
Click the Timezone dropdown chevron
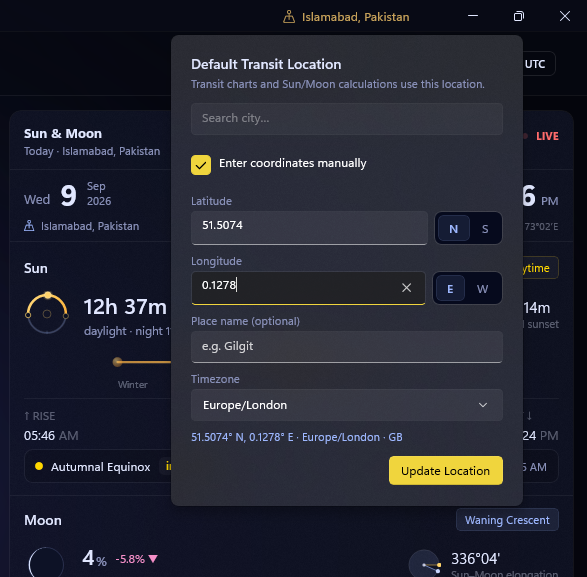(x=483, y=405)
